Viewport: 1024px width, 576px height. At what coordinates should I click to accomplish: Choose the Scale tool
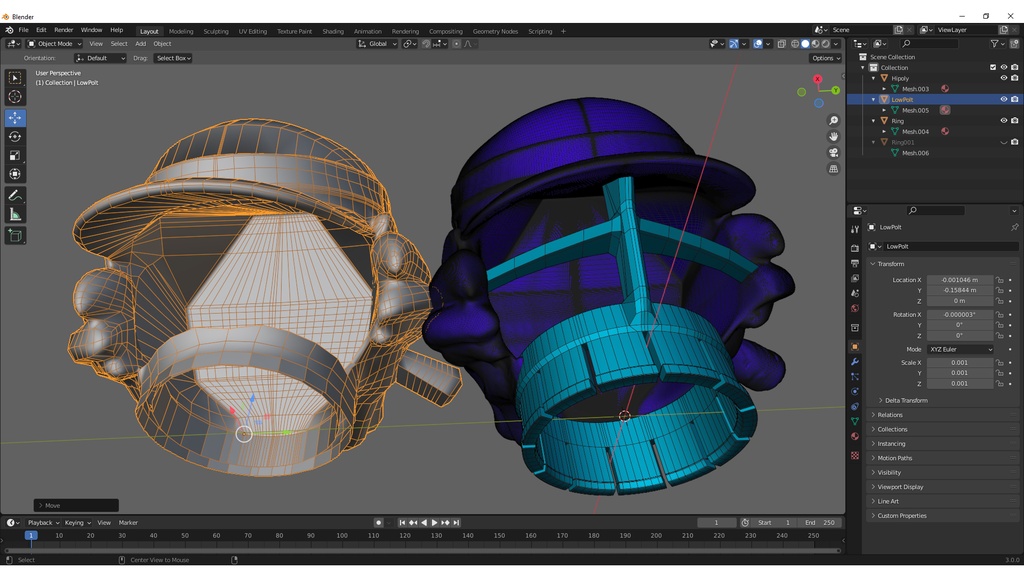point(15,155)
